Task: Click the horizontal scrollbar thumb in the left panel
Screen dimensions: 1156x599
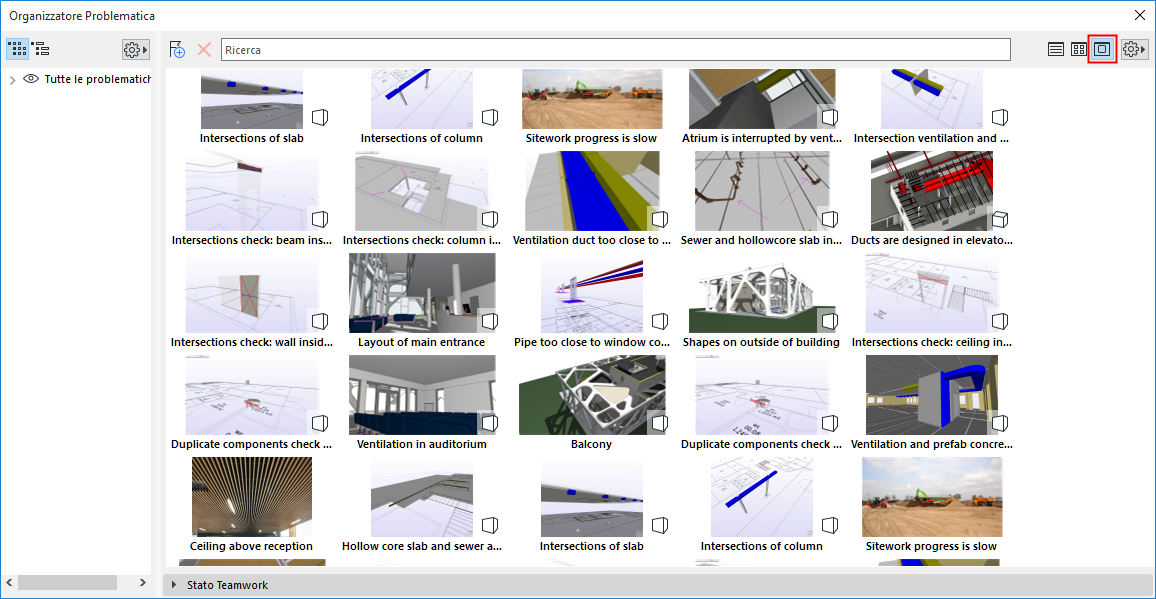Action: [67, 583]
